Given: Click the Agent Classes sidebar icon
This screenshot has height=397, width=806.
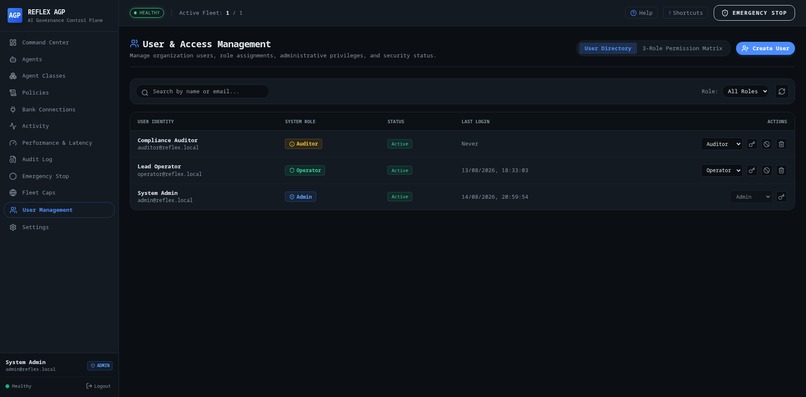Looking at the screenshot, I should [13, 76].
